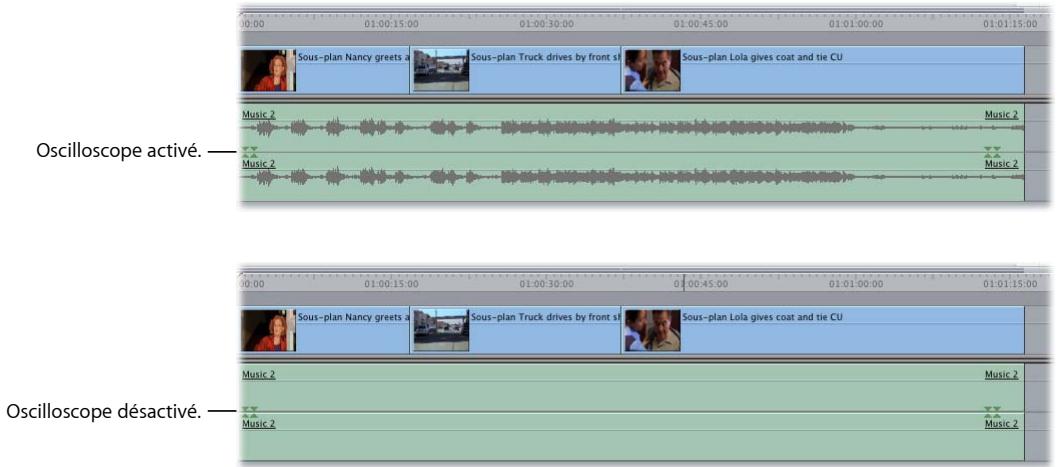Click 'Sous-plan Truck drives by front sh' in waveform-off timeline
Image resolution: width=1059 pixels, height=467 pixels.
tap(545, 317)
